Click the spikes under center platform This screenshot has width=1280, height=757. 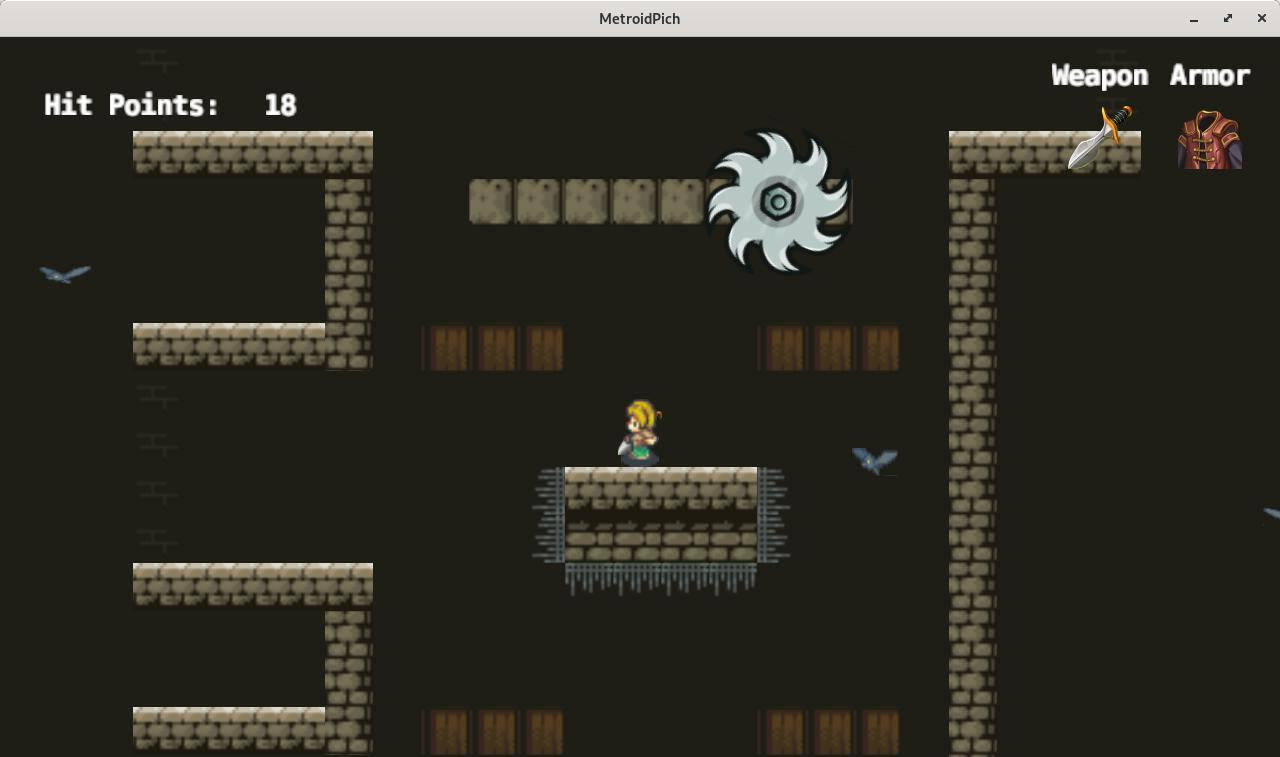661,578
